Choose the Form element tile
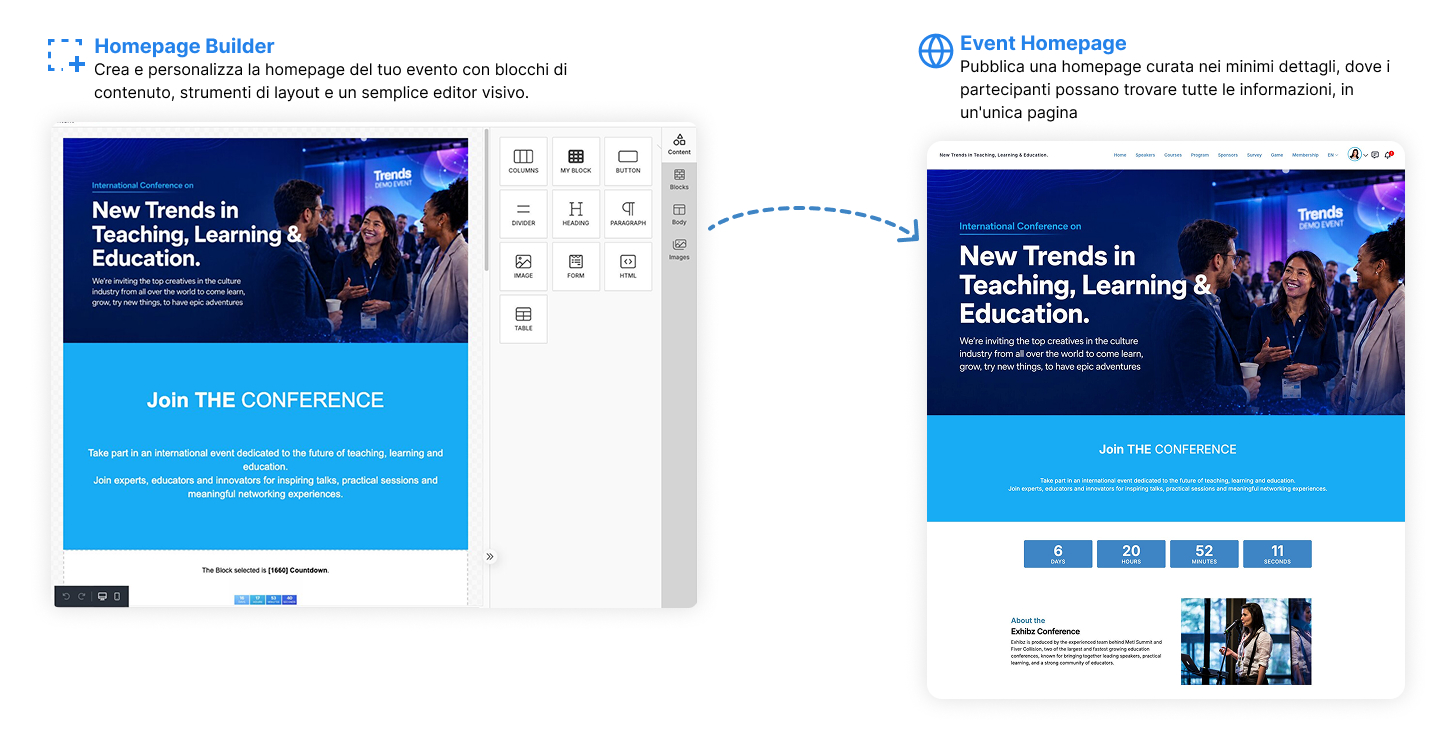 tap(576, 266)
